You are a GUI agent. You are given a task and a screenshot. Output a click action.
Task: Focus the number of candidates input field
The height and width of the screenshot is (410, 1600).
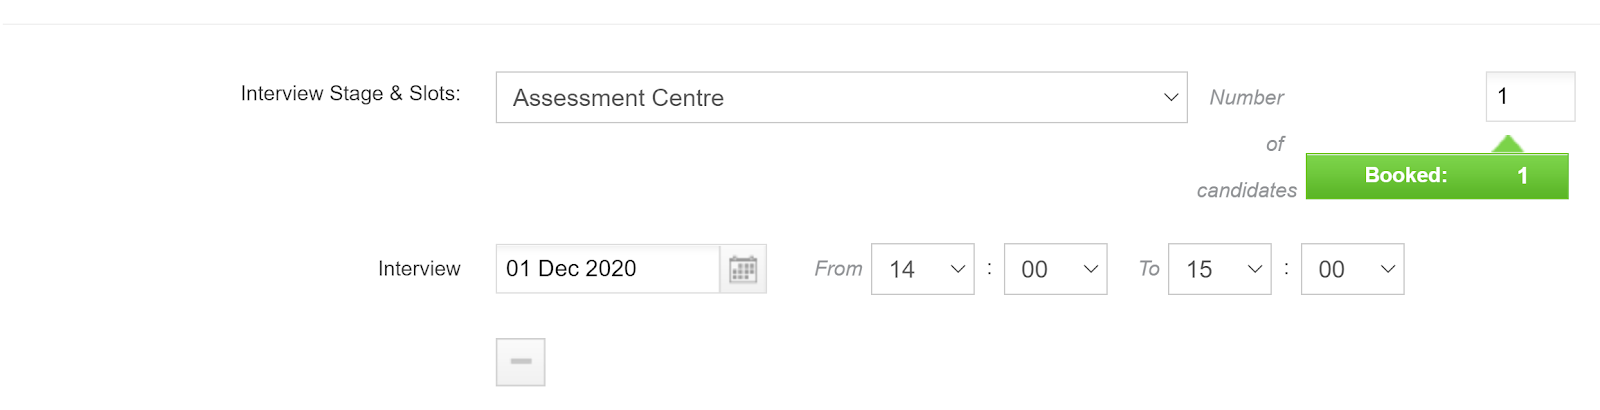[1530, 96]
